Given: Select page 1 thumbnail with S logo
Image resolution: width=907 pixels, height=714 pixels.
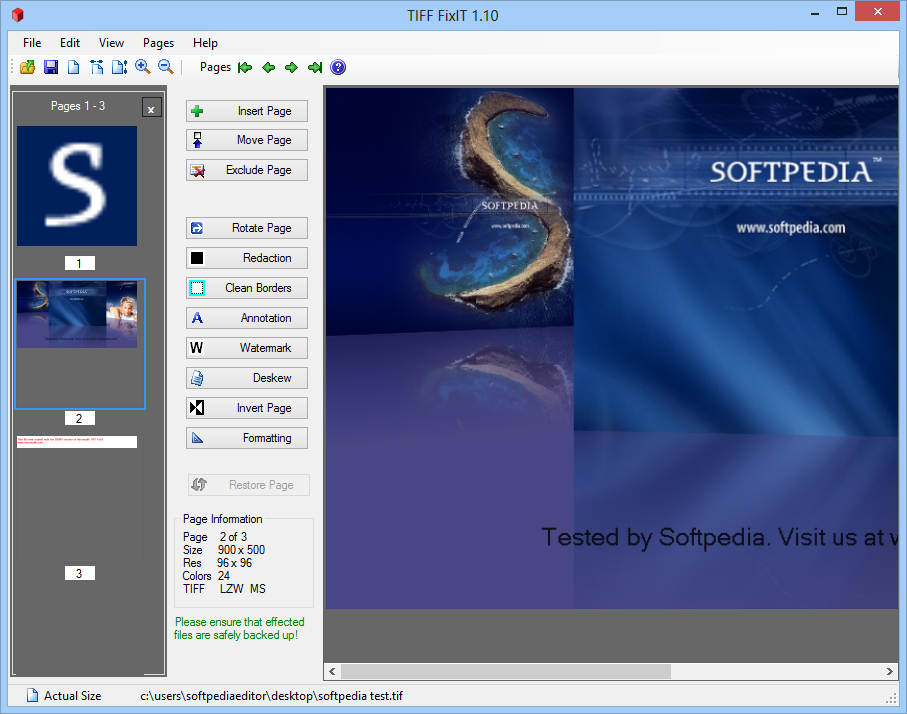Looking at the screenshot, I should tap(77, 186).
